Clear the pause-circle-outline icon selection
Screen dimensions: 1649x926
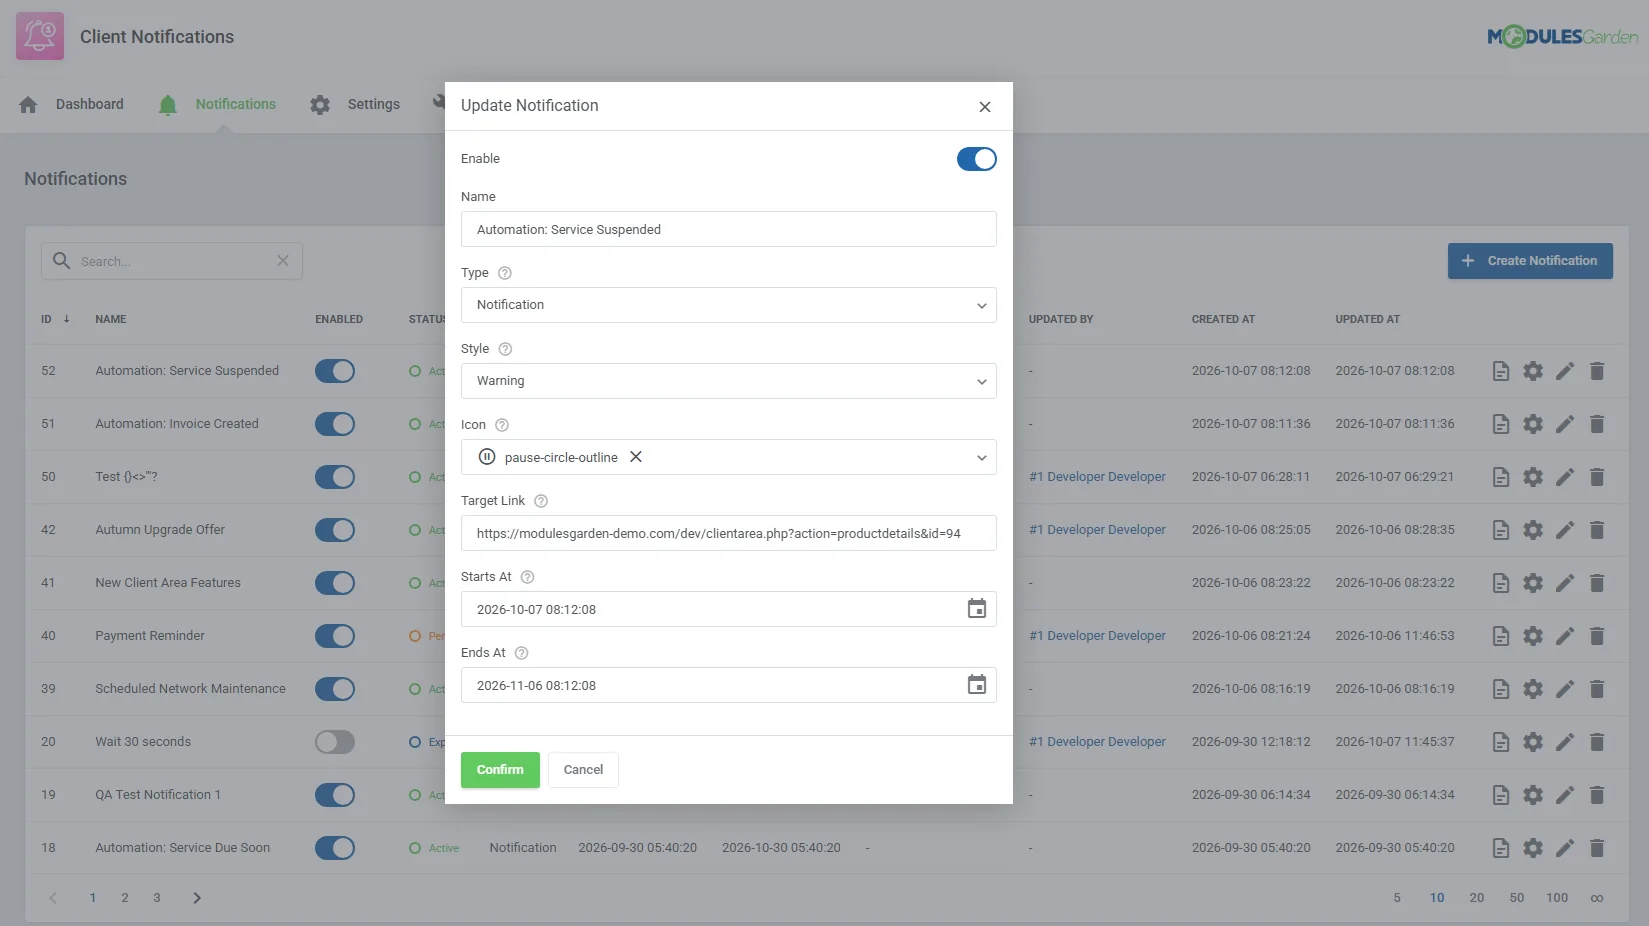[x=636, y=457]
